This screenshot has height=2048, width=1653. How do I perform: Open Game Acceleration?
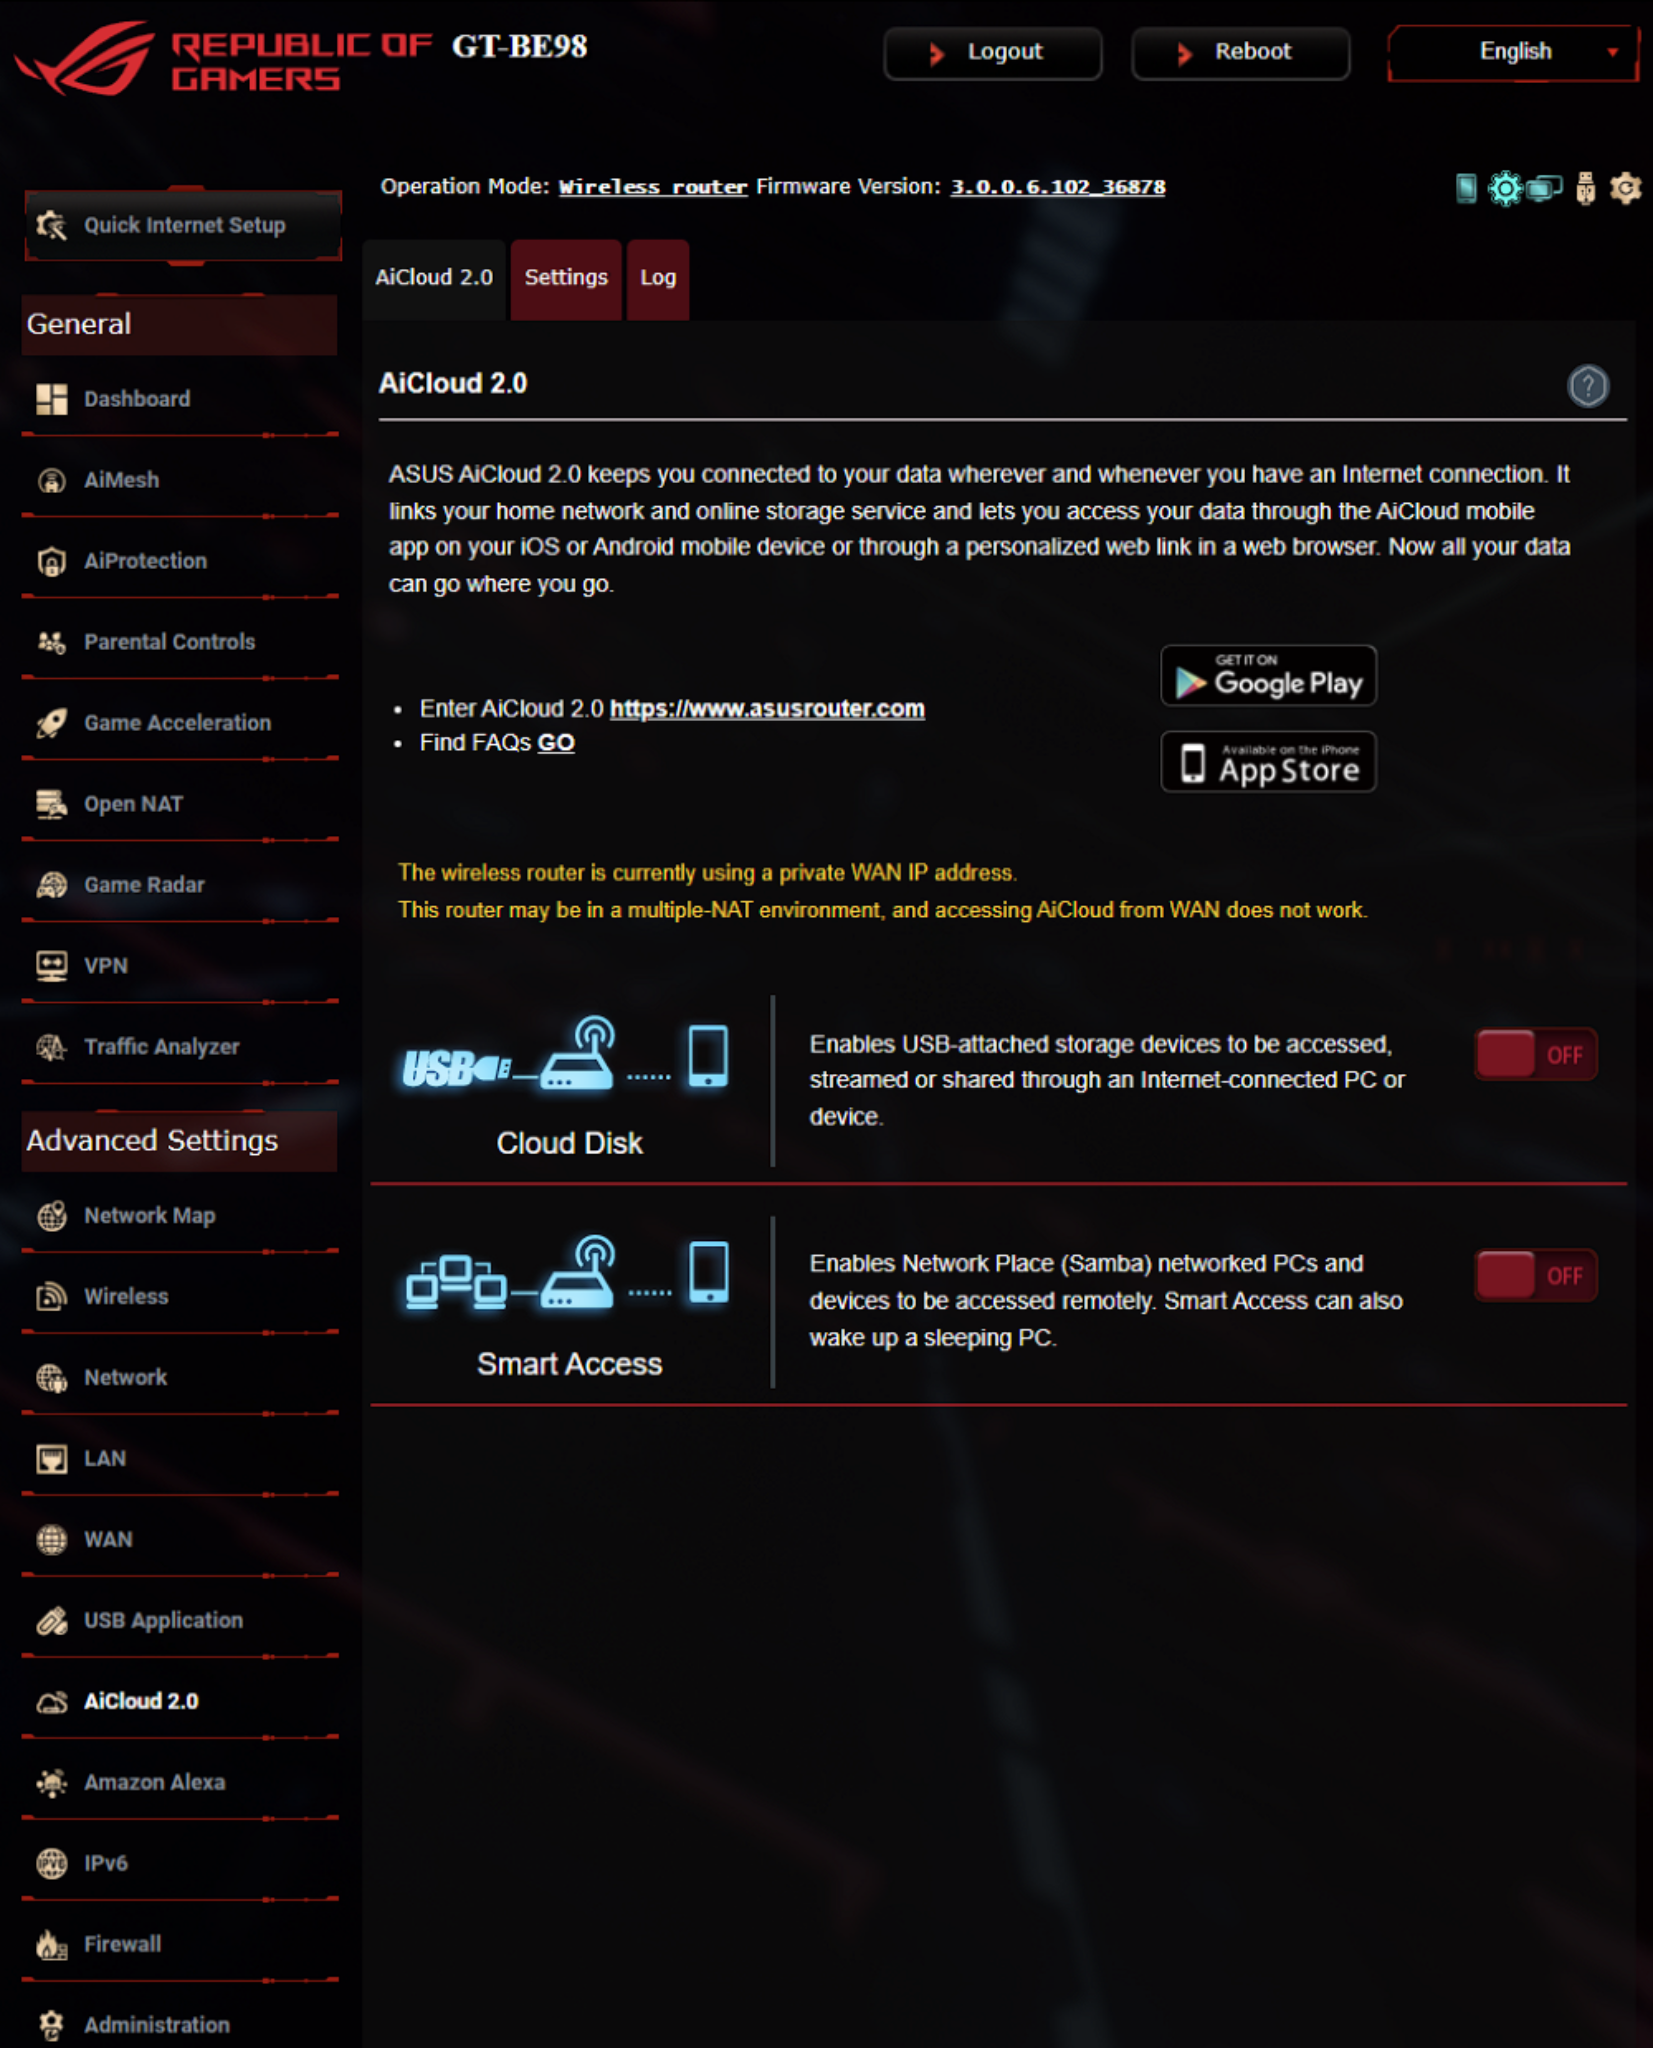coord(176,722)
